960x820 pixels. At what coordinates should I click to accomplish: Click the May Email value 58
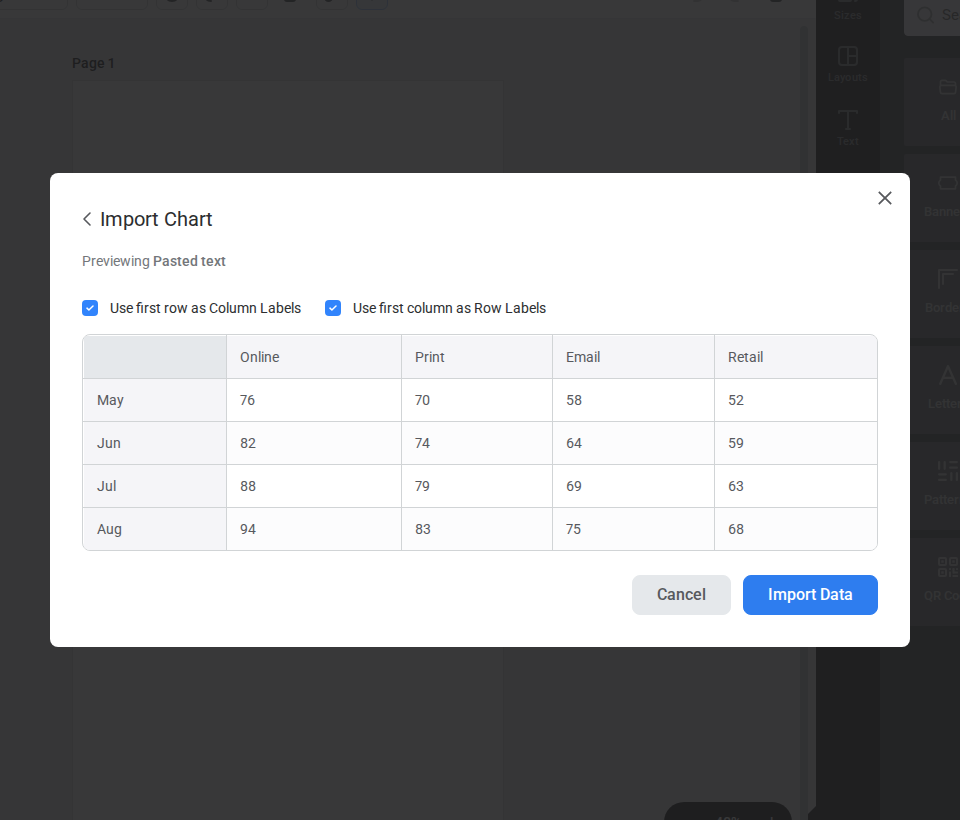634,400
